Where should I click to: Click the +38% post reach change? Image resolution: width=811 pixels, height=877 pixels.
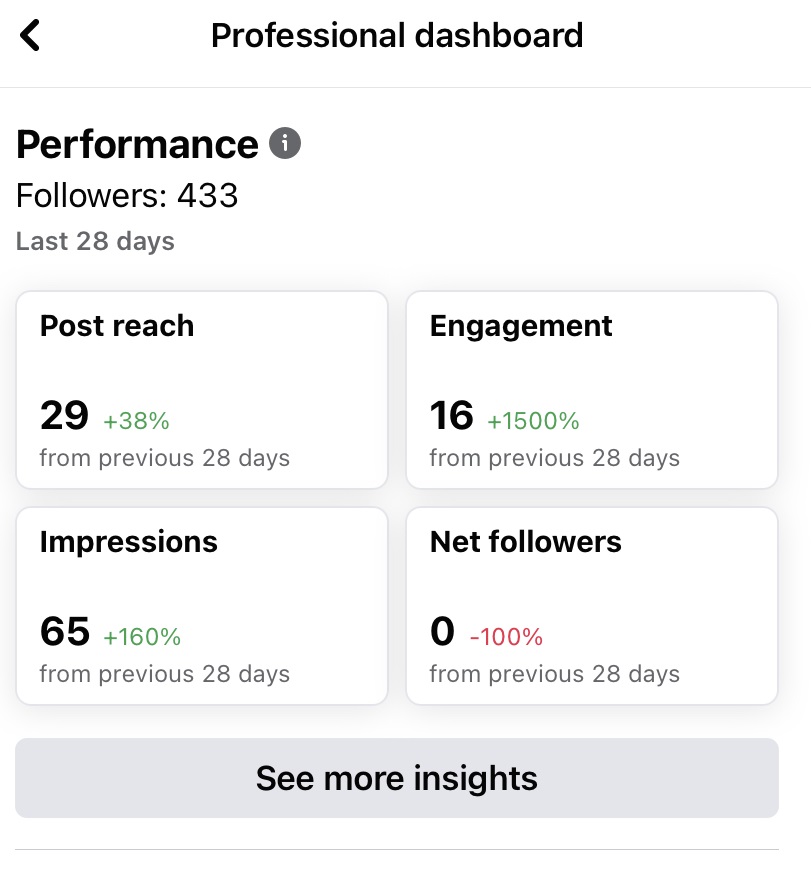click(x=137, y=421)
